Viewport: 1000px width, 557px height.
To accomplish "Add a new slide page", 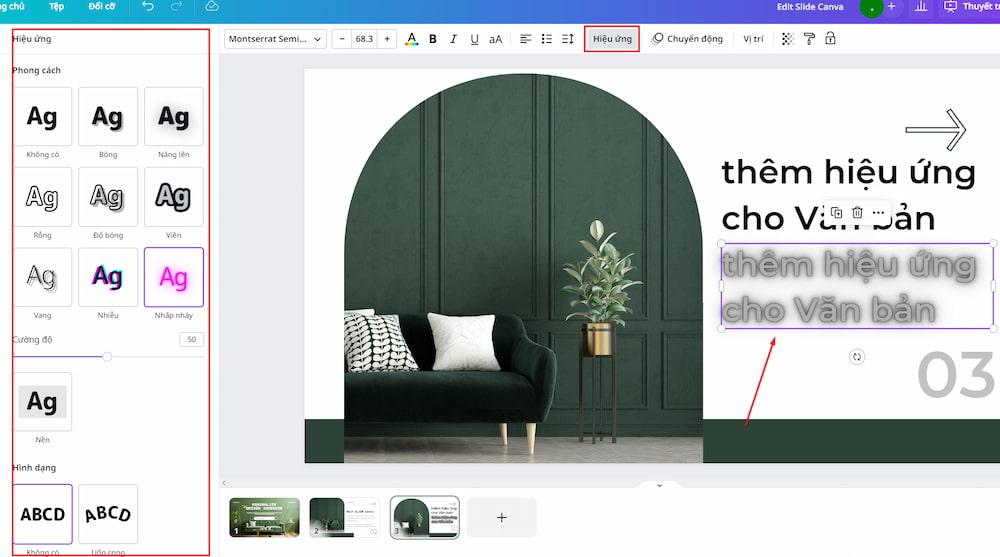I will tap(502, 517).
